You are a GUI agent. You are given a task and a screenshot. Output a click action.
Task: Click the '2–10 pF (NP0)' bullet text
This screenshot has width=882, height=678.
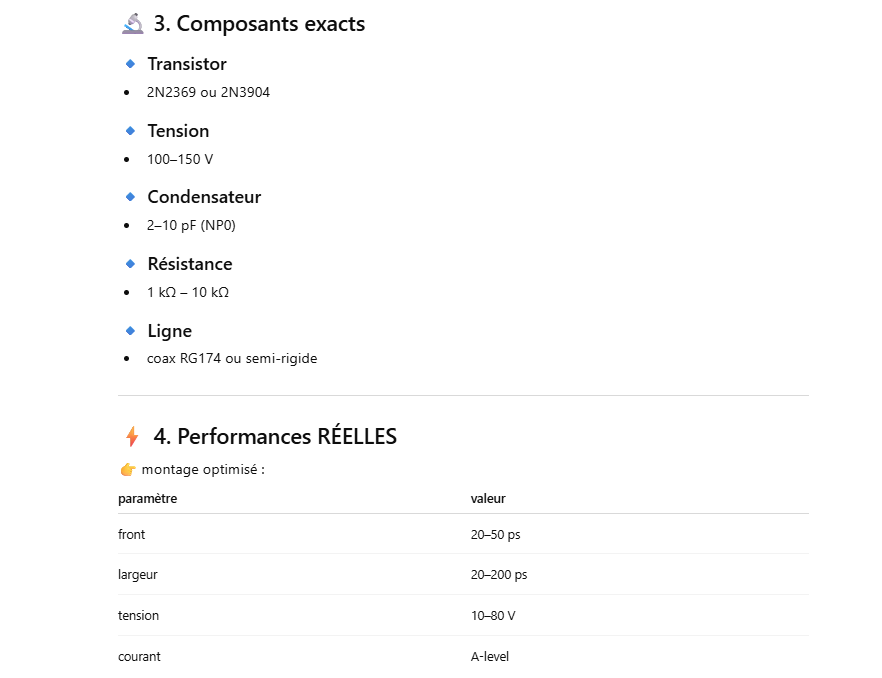191,225
